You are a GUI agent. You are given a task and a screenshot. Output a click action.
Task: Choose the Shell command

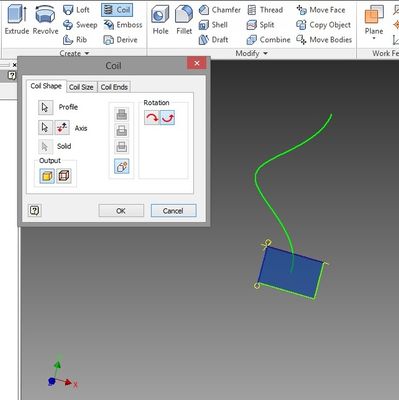(x=213, y=25)
